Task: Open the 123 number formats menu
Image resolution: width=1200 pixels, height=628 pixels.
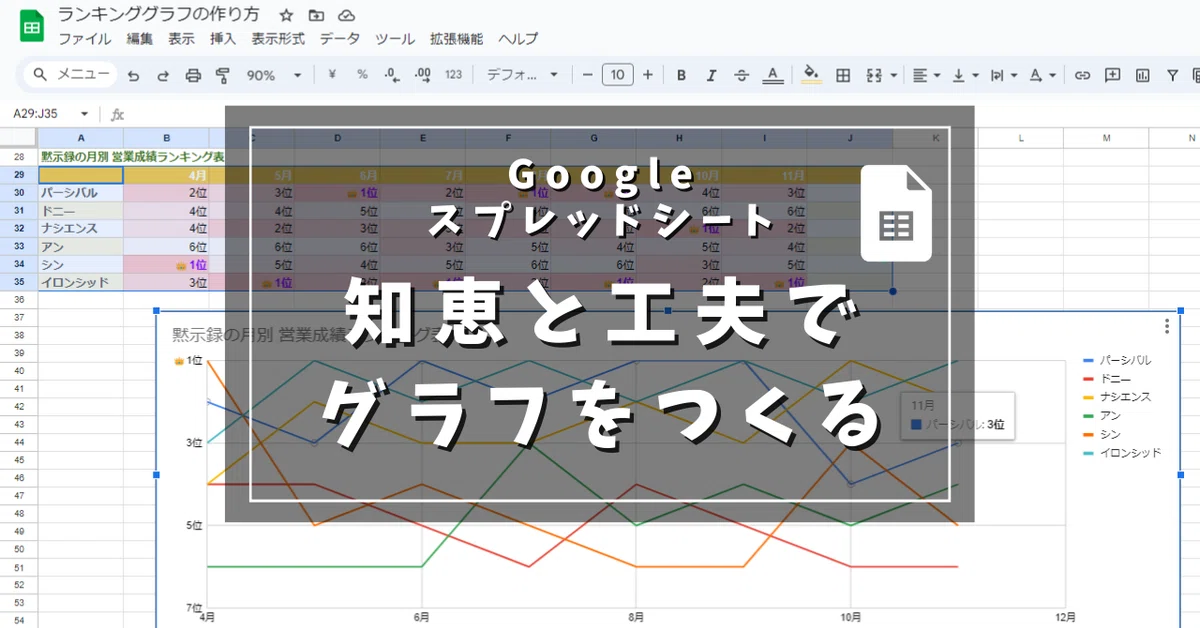Action: (x=453, y=75)
